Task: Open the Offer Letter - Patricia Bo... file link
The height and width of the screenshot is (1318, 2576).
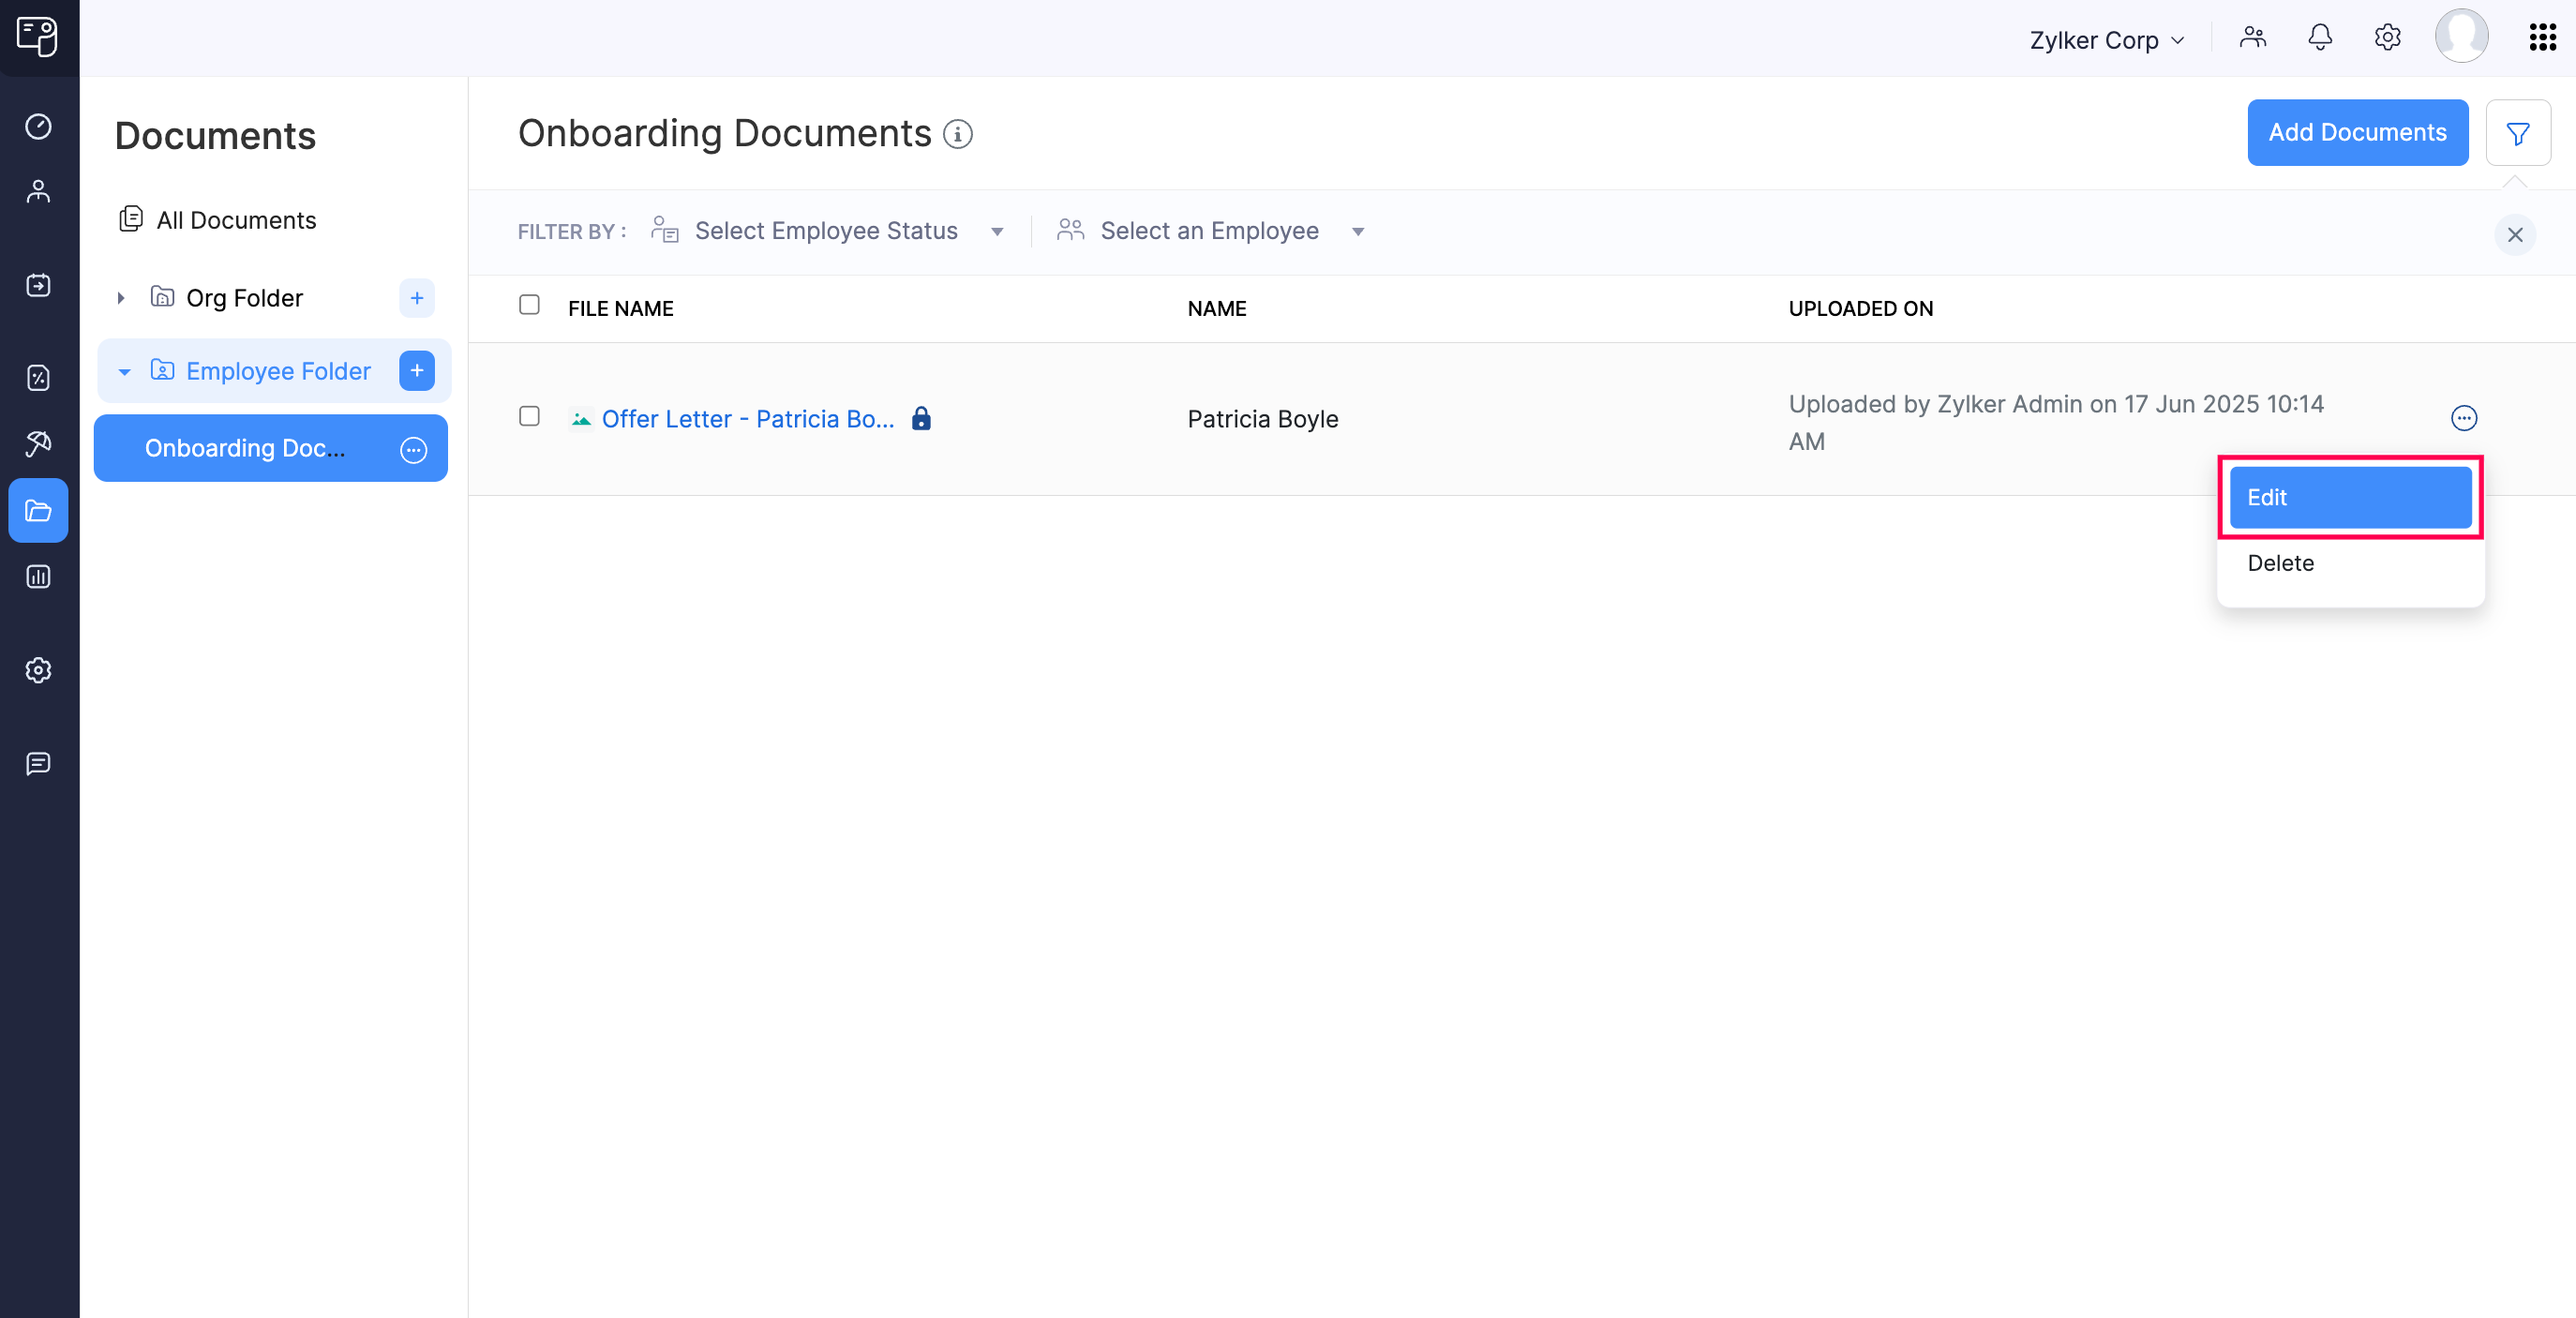Action: click(x=747, y=418)
